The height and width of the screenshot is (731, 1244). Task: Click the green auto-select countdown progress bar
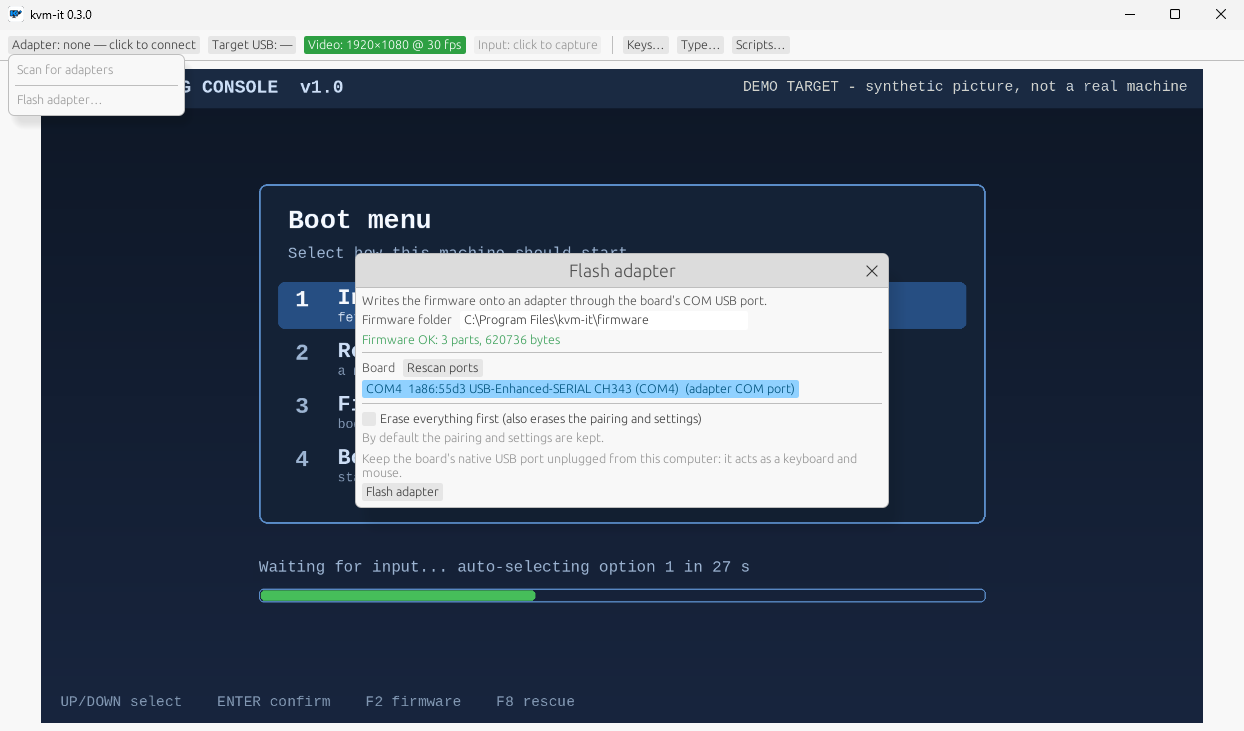coord(622,596)
